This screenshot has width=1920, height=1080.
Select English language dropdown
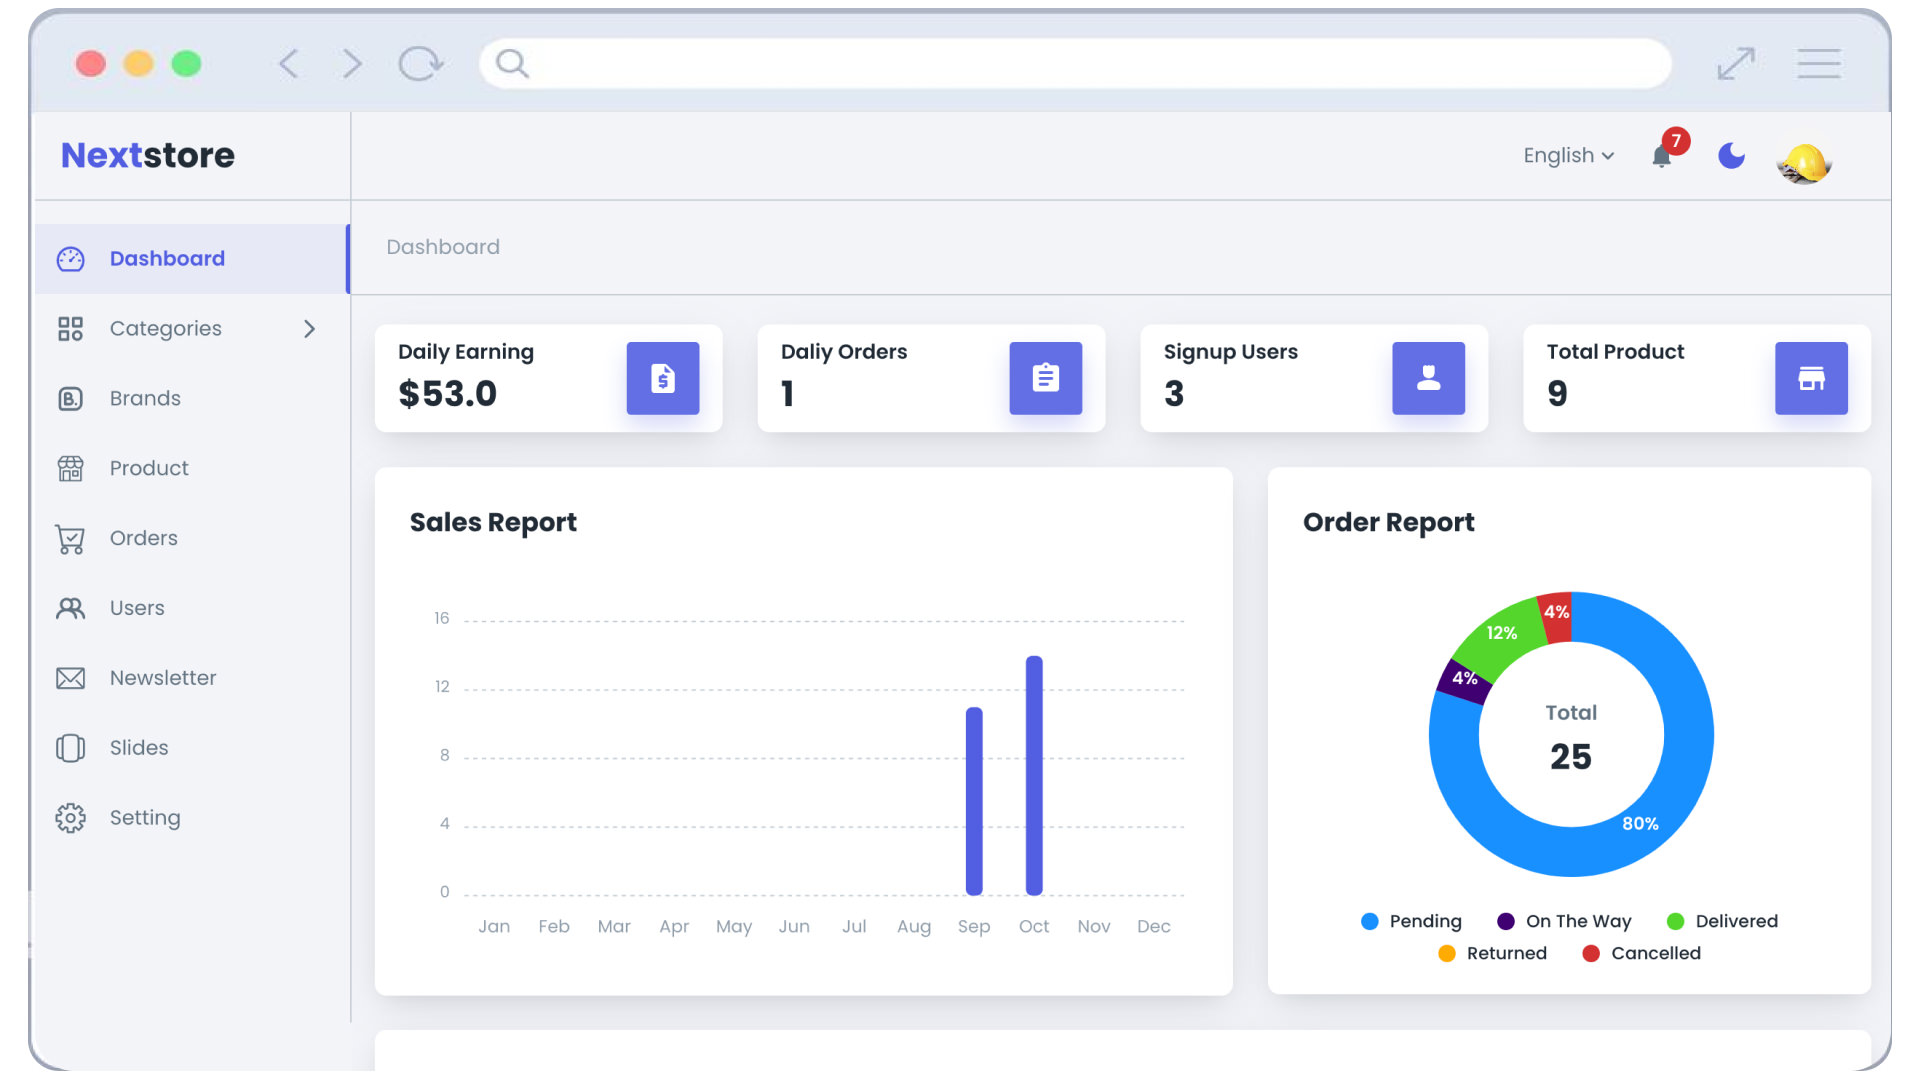coord(1568,156)
